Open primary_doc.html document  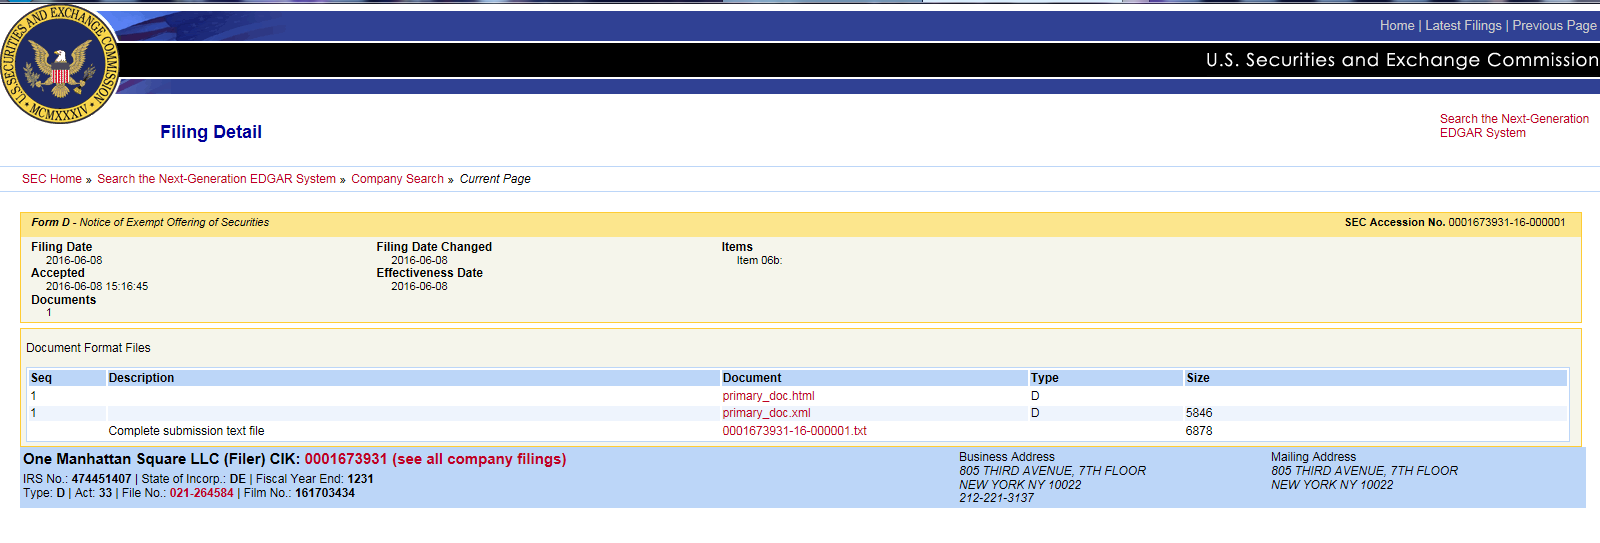[768, 396]
